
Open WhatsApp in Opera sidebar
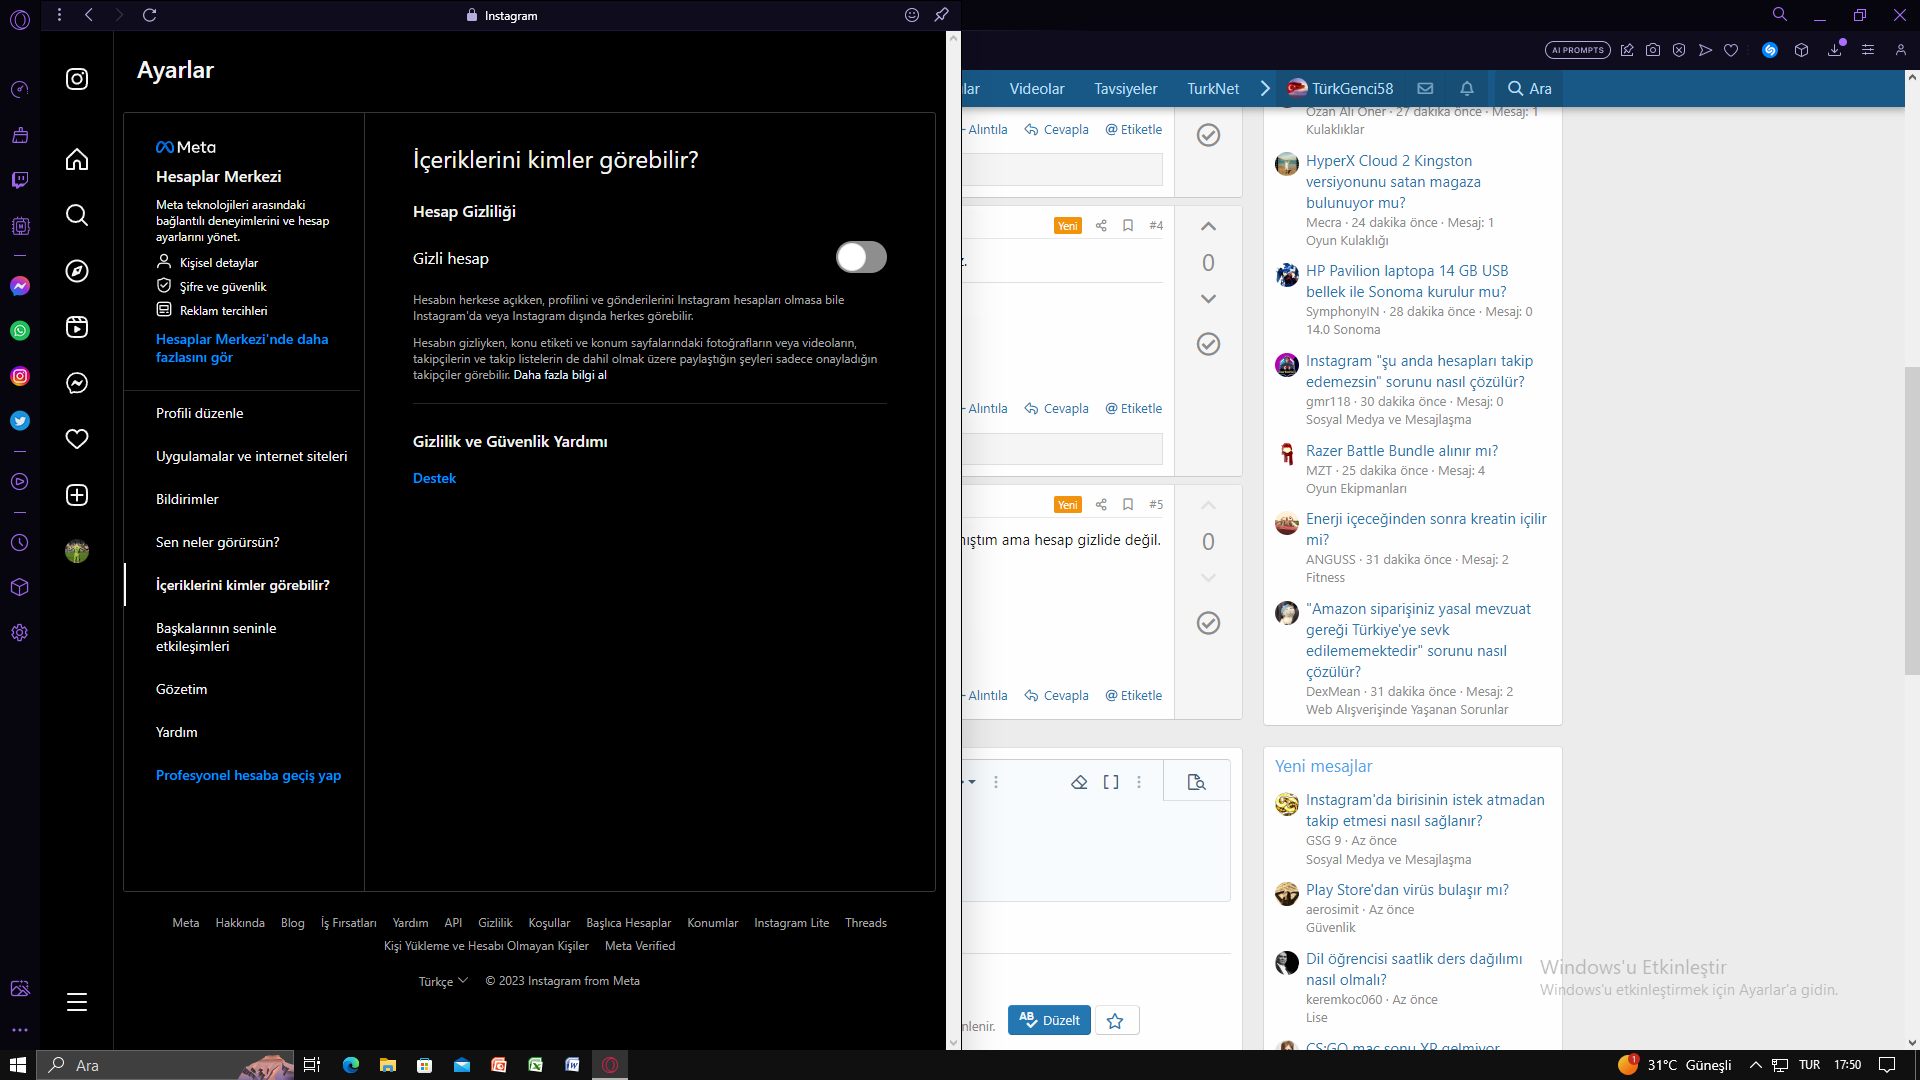[x=20, y=331]
